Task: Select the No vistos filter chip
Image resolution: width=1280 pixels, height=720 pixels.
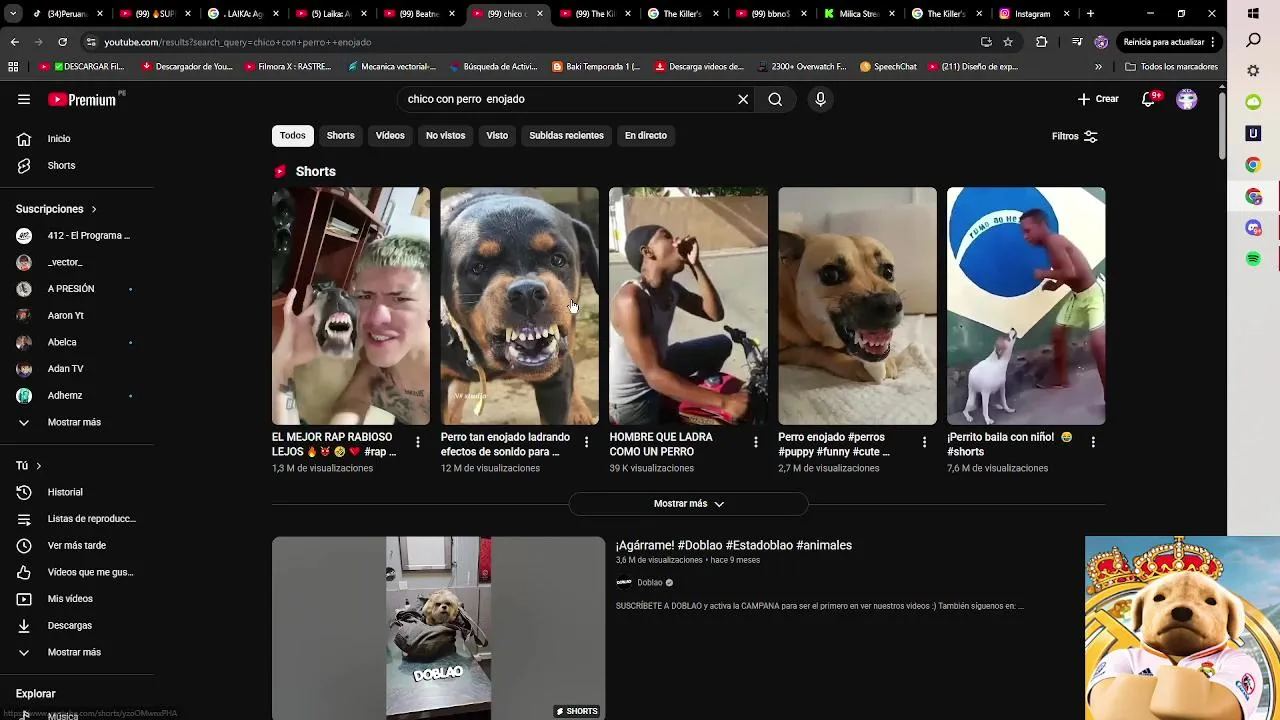Action: point(446,136)
